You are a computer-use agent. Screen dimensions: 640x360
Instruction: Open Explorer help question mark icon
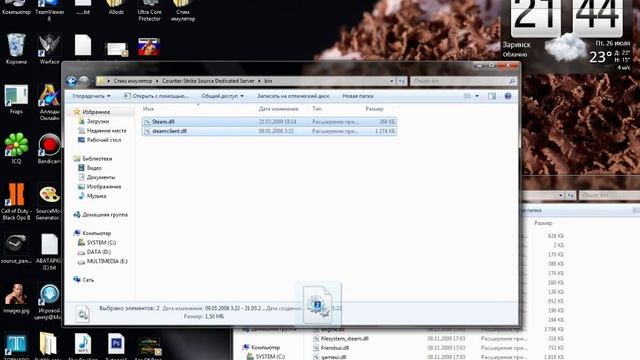[x=508, y=96]
